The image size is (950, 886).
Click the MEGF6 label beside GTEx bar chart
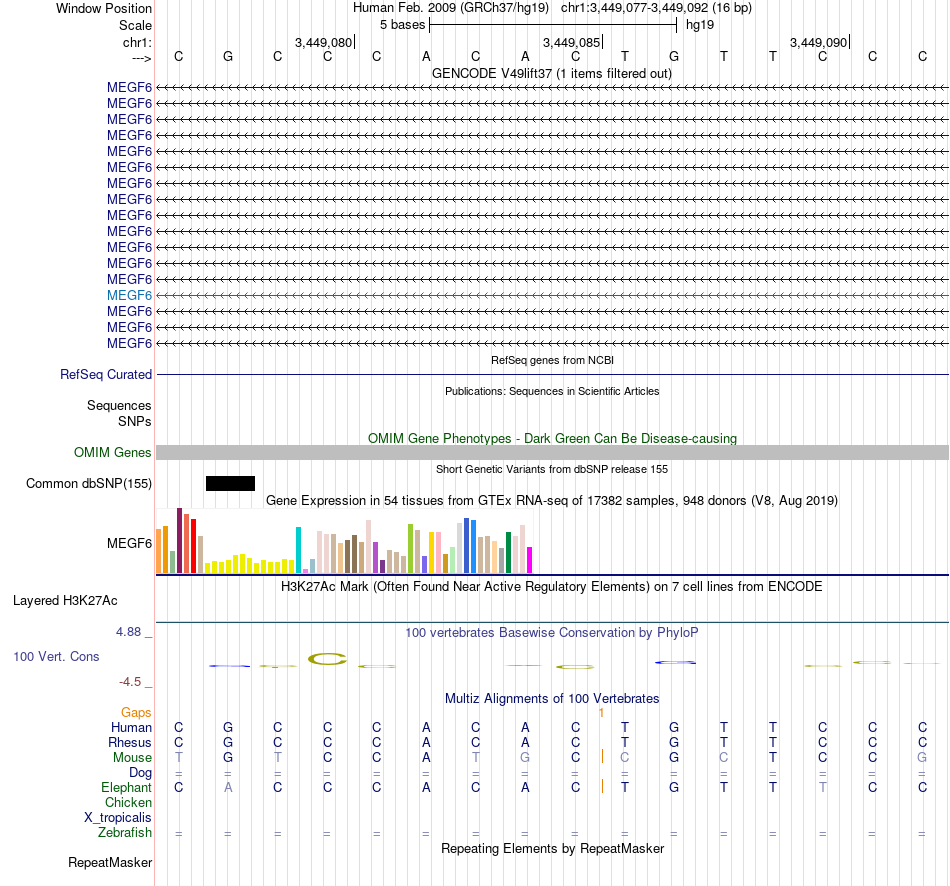pyautogui.click(x=129, y=543)
